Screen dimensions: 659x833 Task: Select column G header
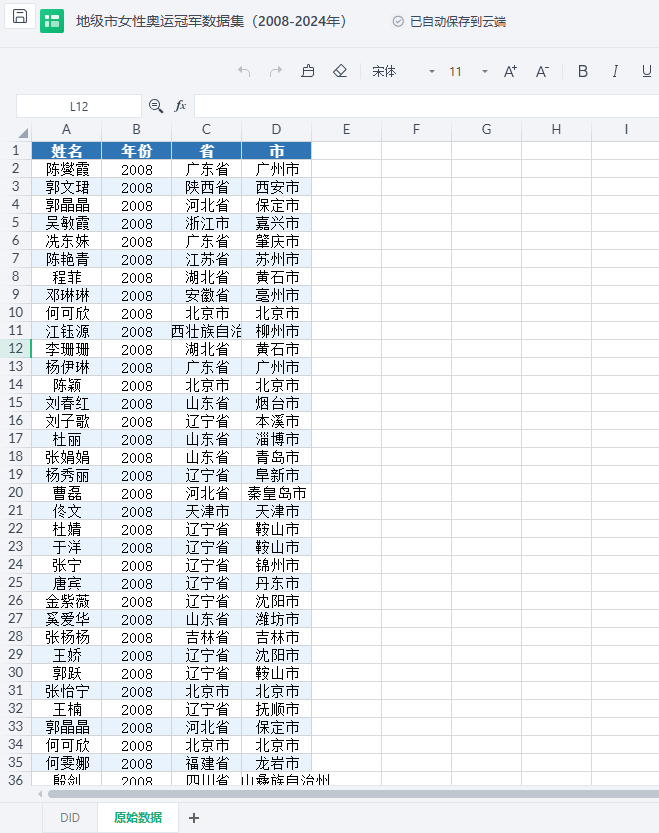coord(486,130)
